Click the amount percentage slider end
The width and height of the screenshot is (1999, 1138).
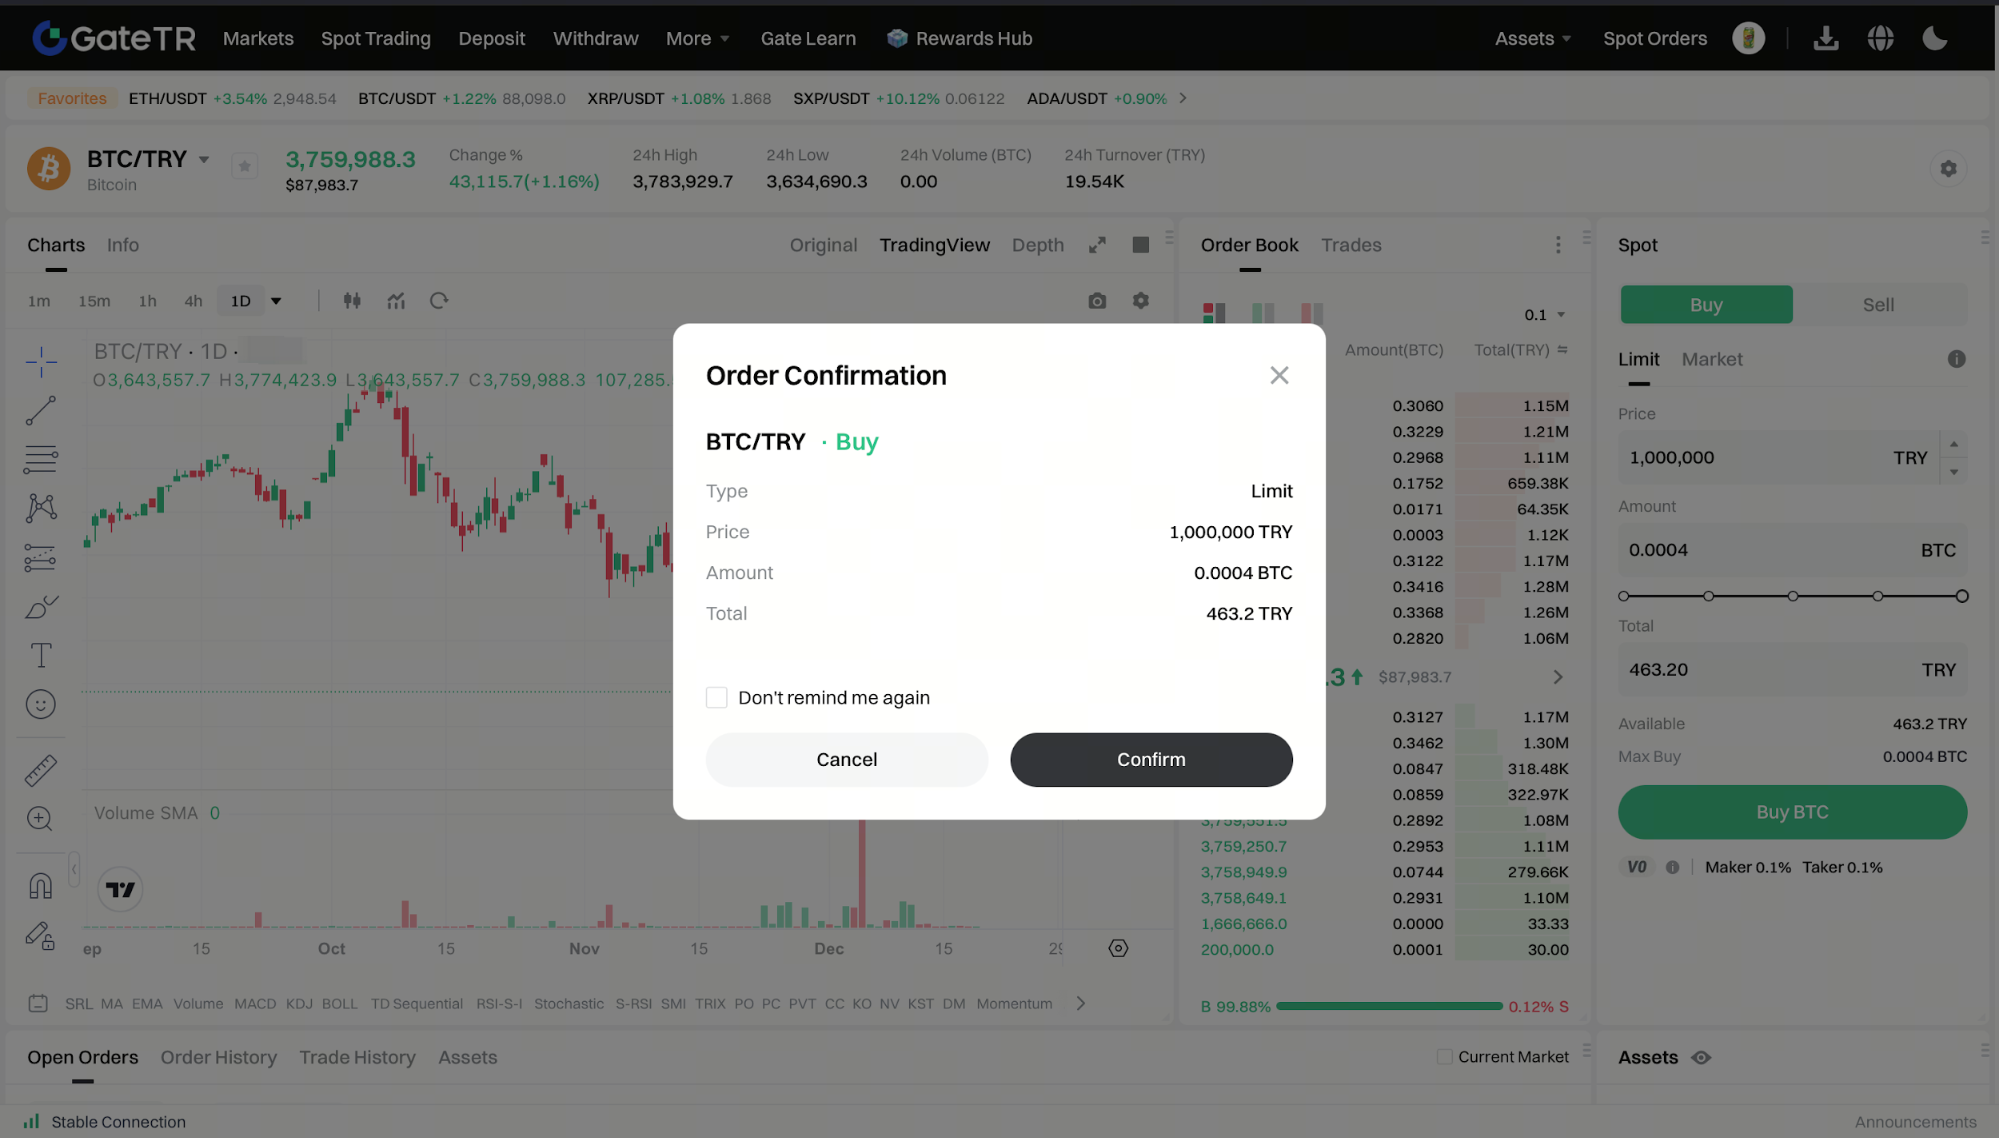[x=1962, y=597]
